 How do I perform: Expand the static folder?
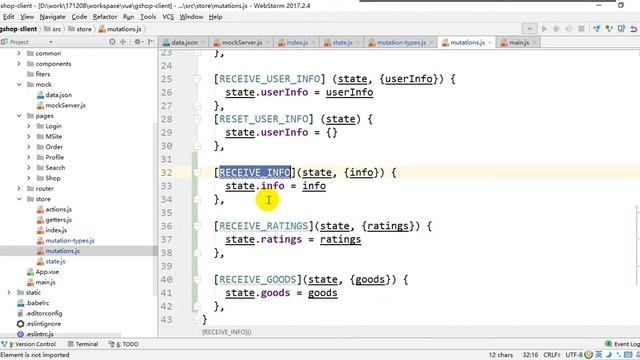point(9,292)
